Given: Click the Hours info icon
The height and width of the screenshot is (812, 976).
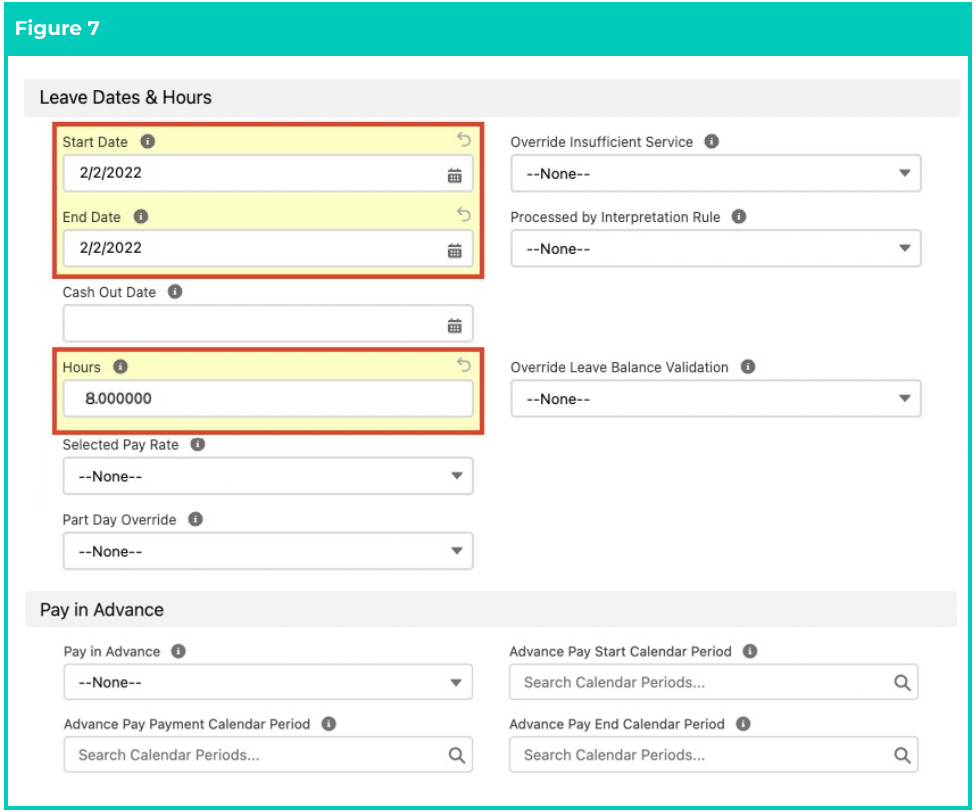Looking at the screenshot, I should click(x=121, y=367).
